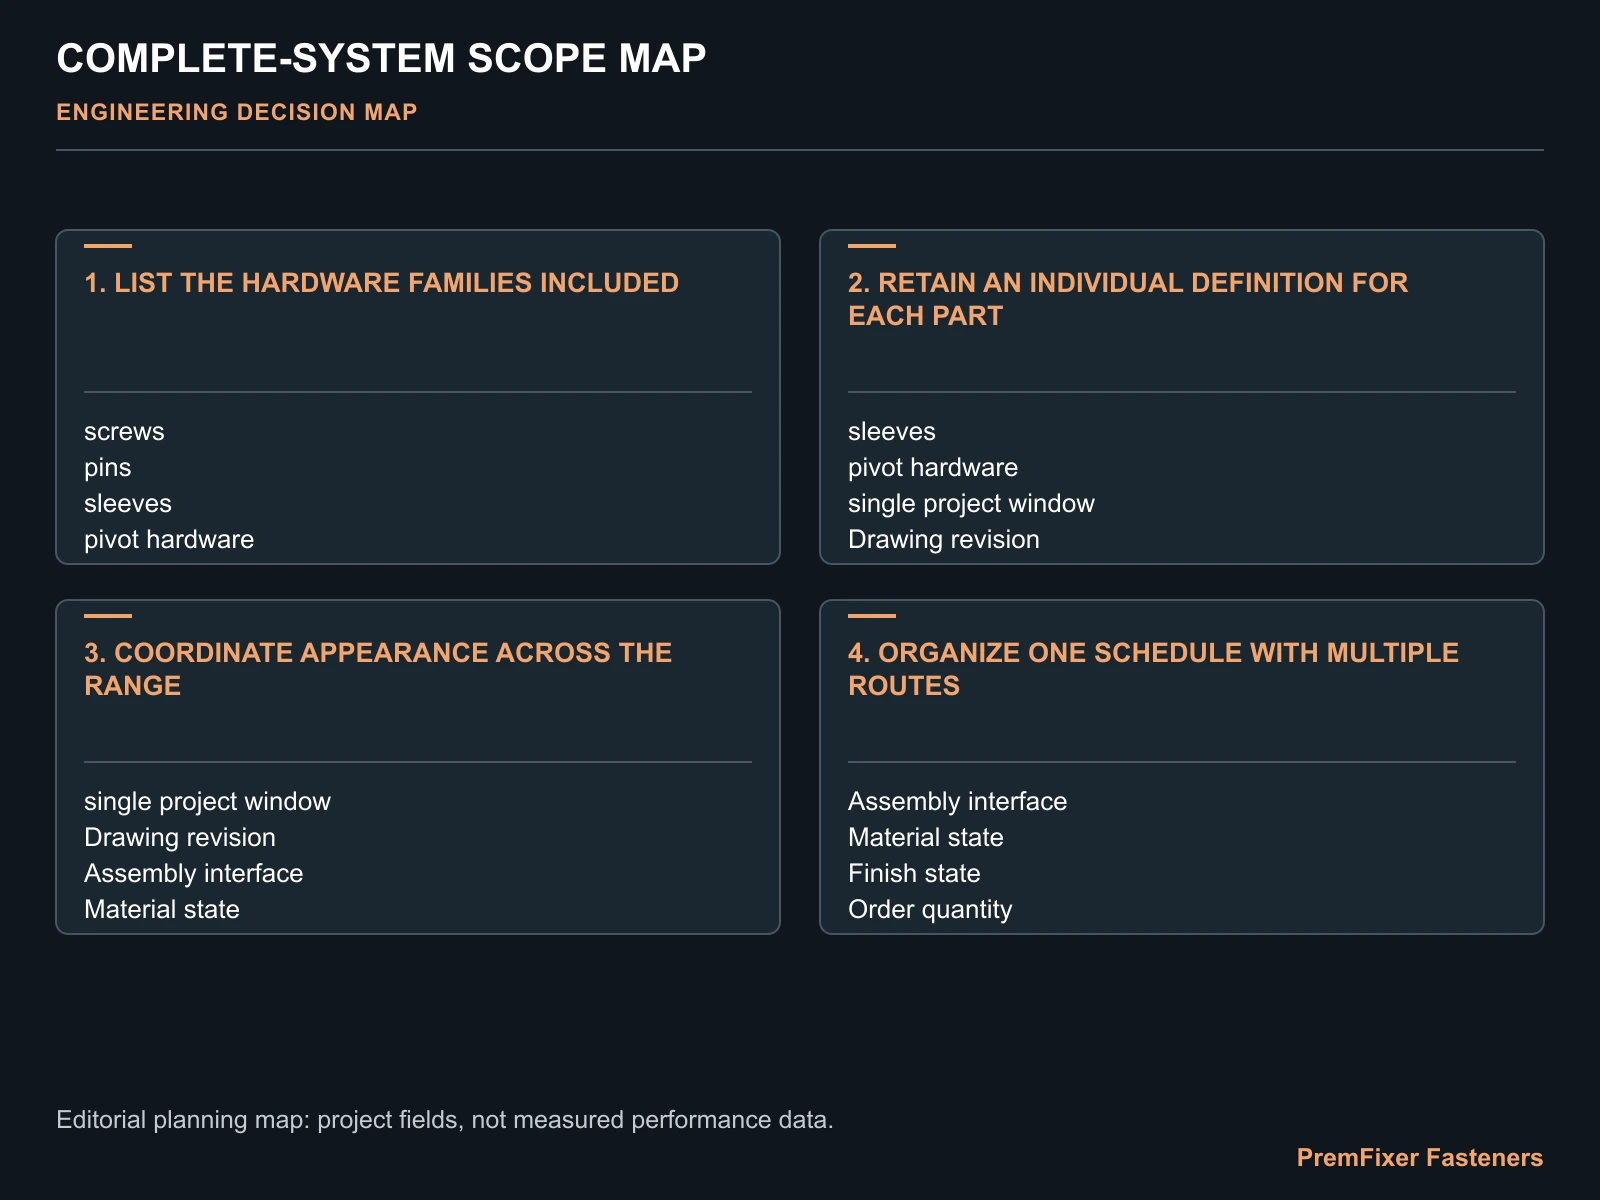This screenshot has height=1200, width=1600.
Task: Select heading "2. RETAIN AN INDIVIDUAL DEFINITION FOR EACH PART"
Action: click(1128, 299)
